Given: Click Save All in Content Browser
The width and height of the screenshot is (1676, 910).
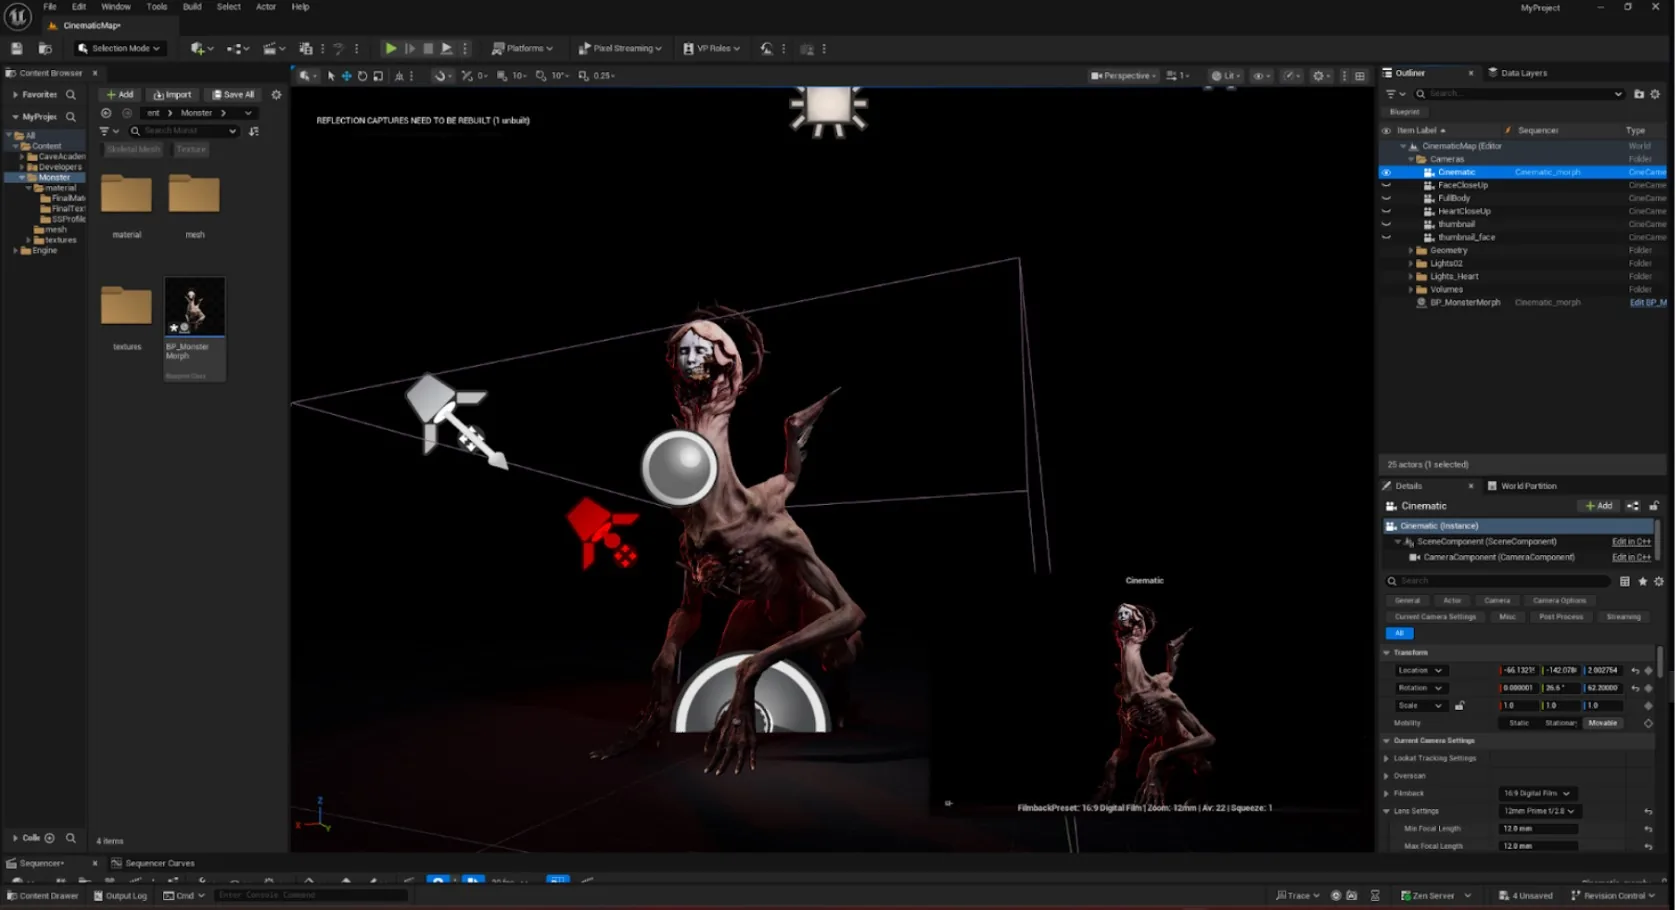Looking at the screenshot, I should 234,95.
